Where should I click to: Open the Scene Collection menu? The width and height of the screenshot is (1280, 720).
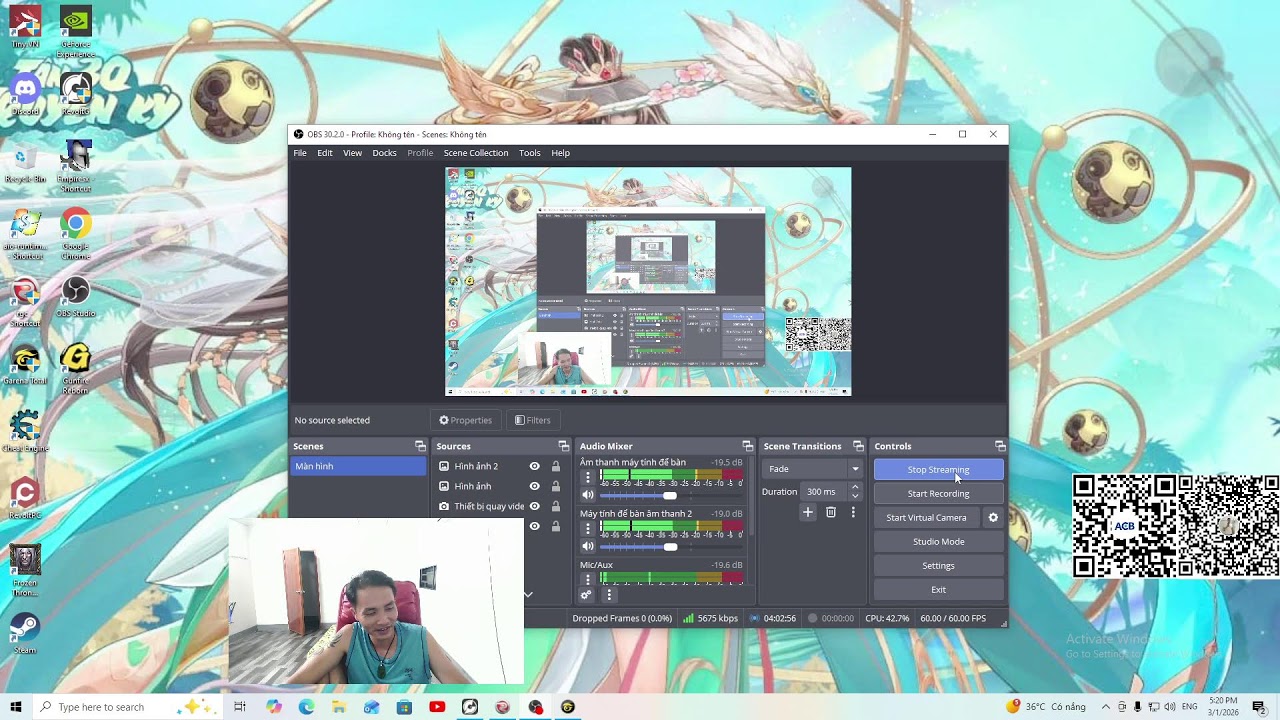tap(476, 153)
